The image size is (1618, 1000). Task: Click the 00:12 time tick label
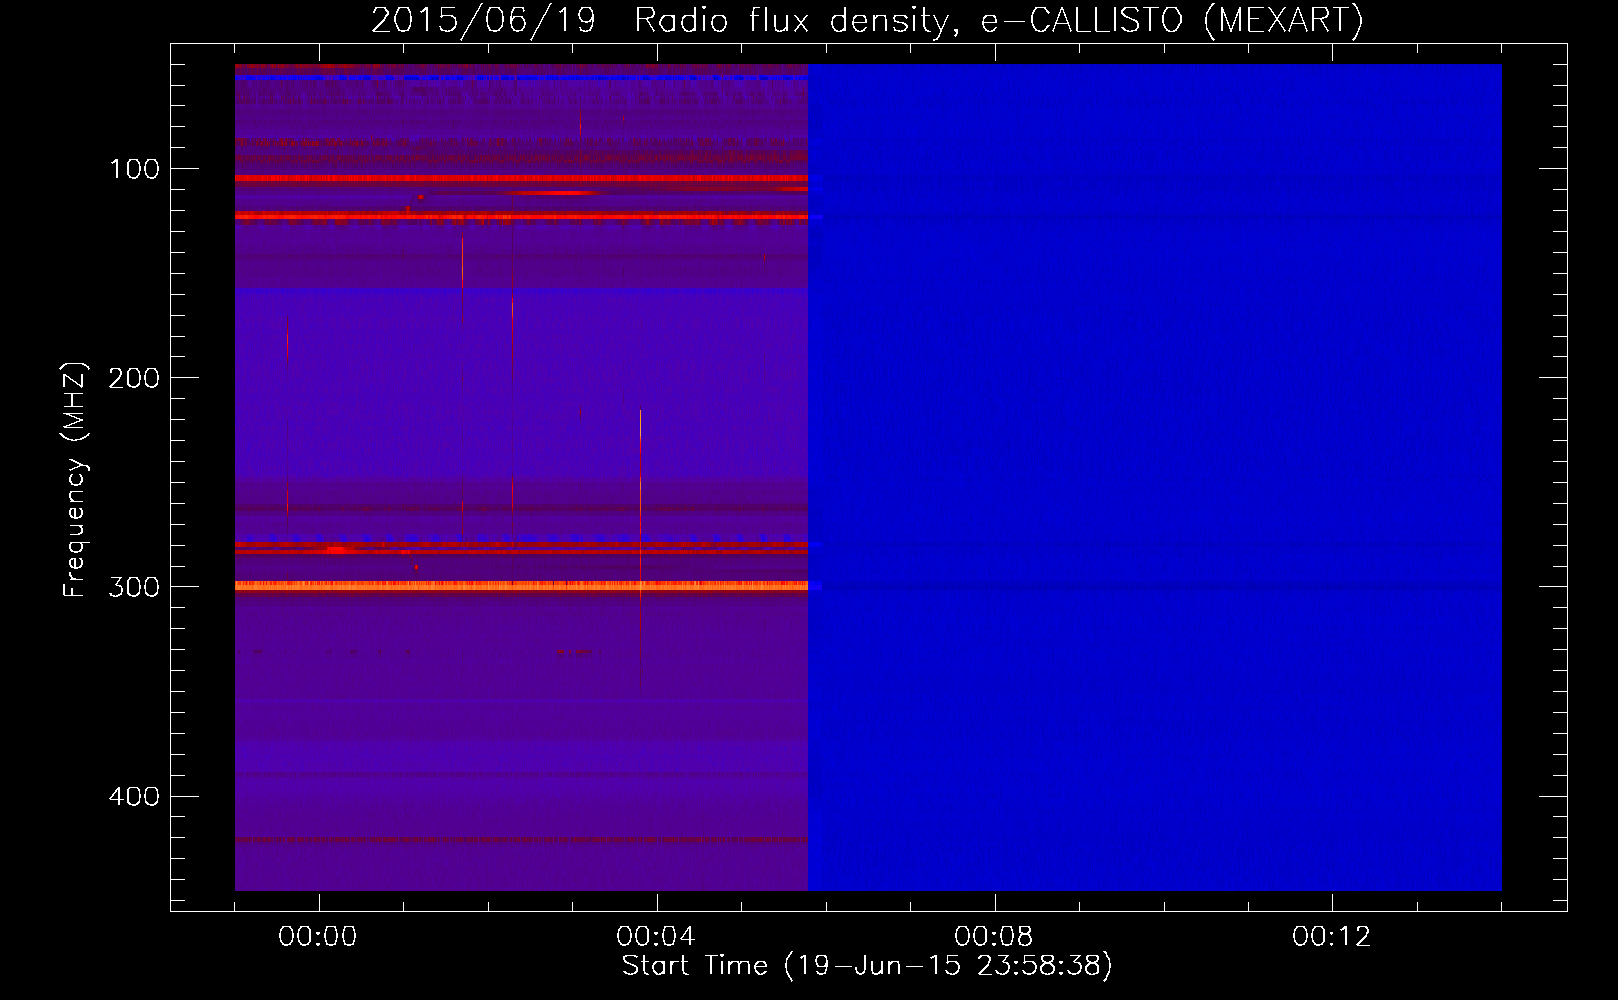click(x=1332, y=937)
